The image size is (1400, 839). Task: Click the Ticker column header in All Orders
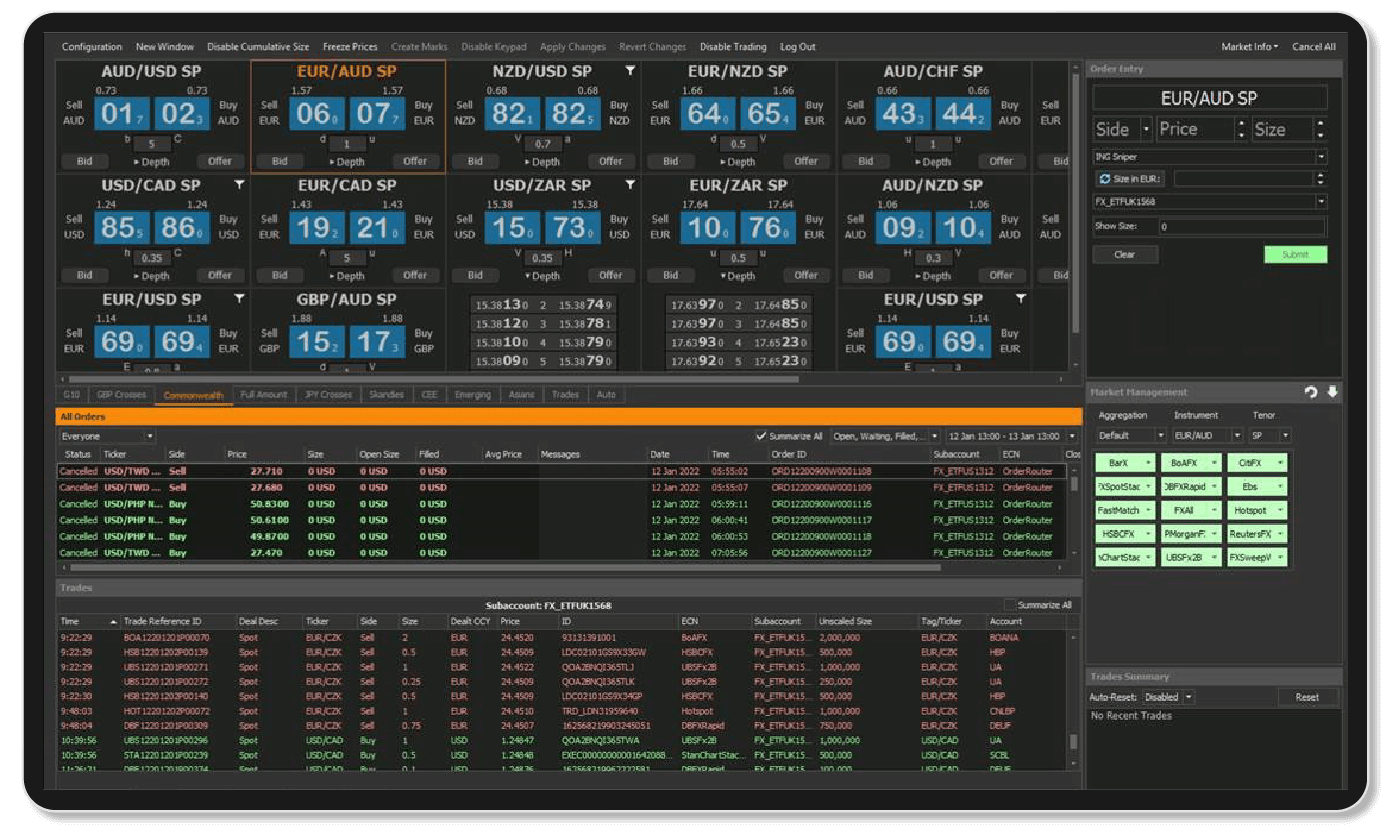[x=132, y=454]
